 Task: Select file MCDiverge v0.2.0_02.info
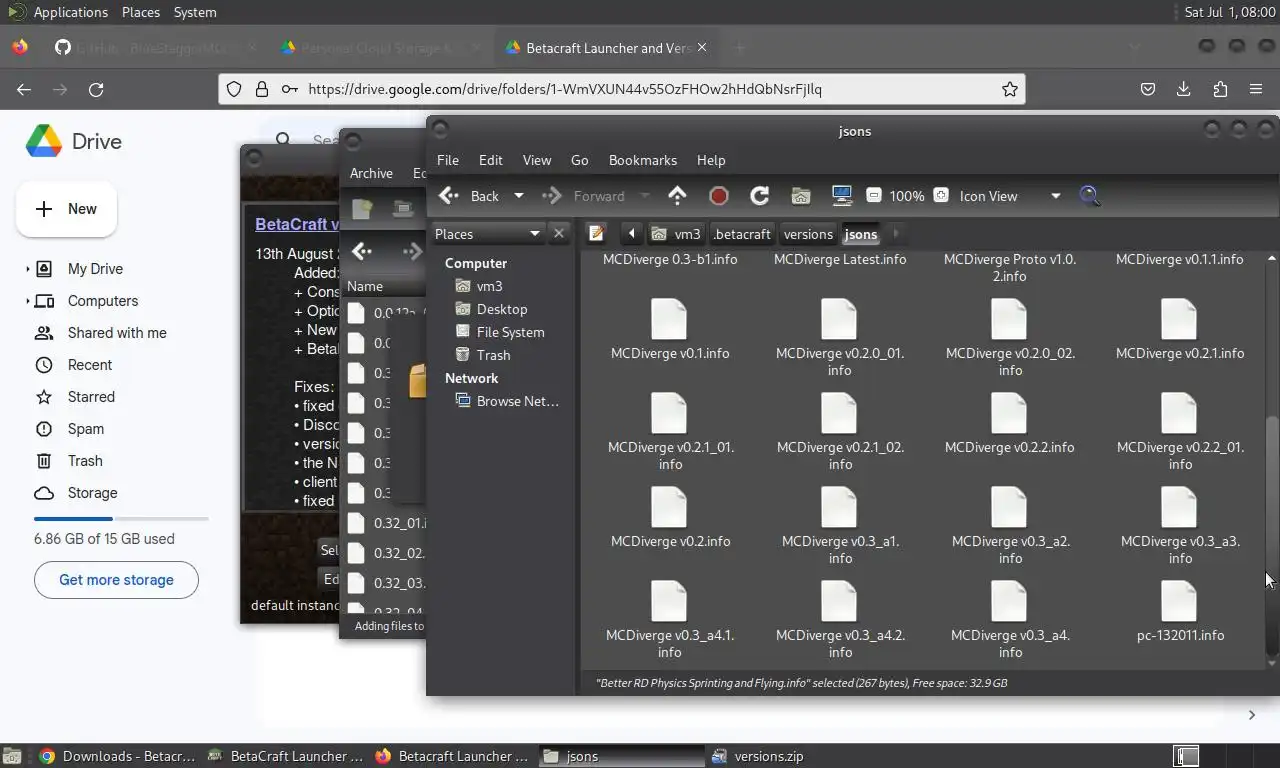[x=1010, y=338]
